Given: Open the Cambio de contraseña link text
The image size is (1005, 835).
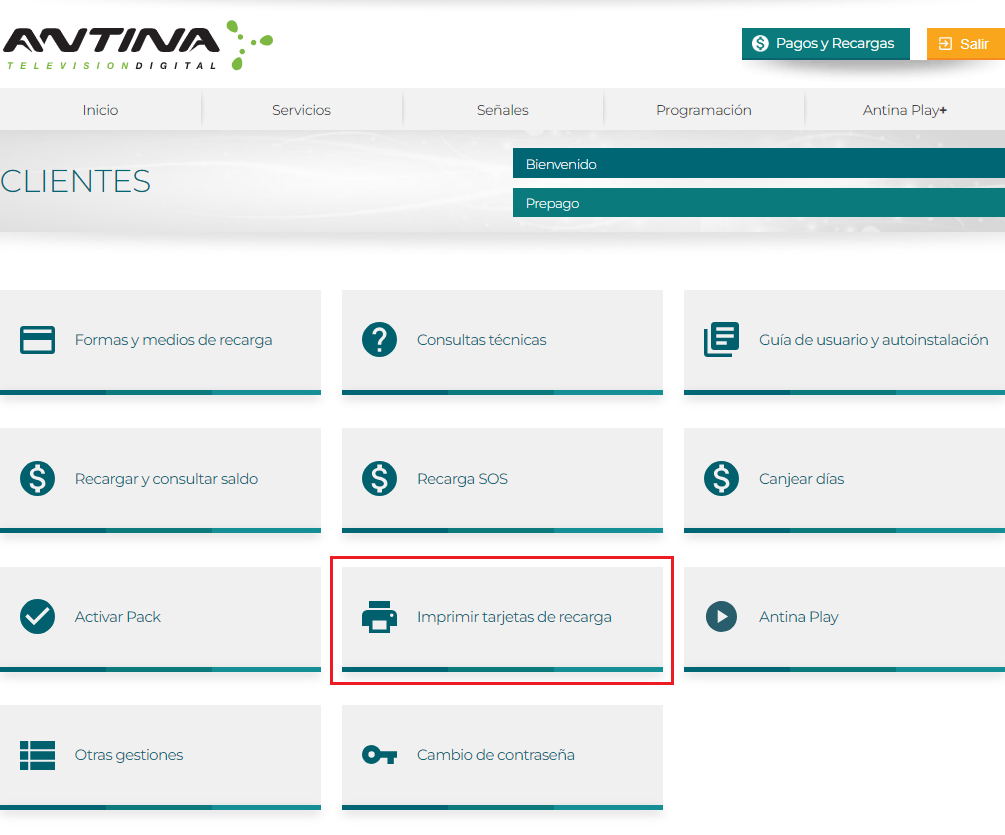Looking at the screenshot, I should tap(495, 755).
